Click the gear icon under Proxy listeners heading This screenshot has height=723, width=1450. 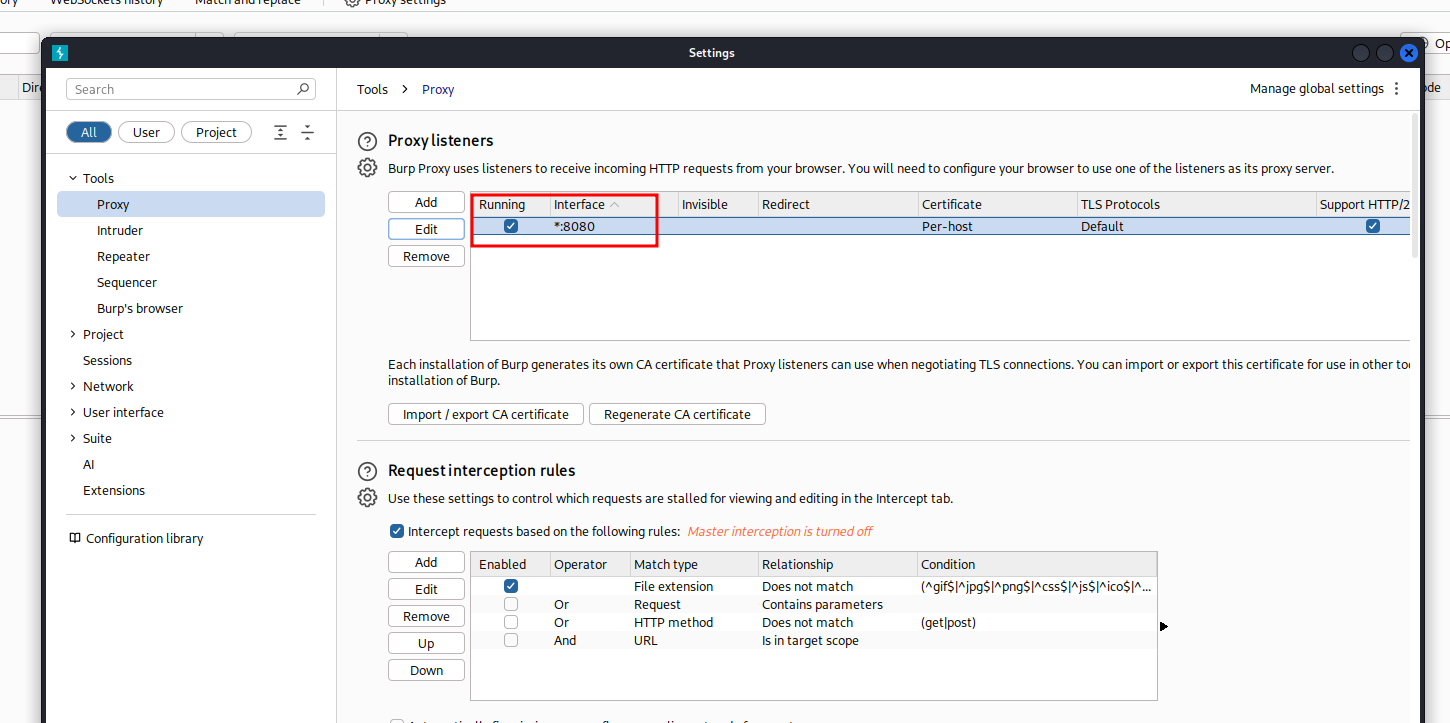[x=368, y=168]
